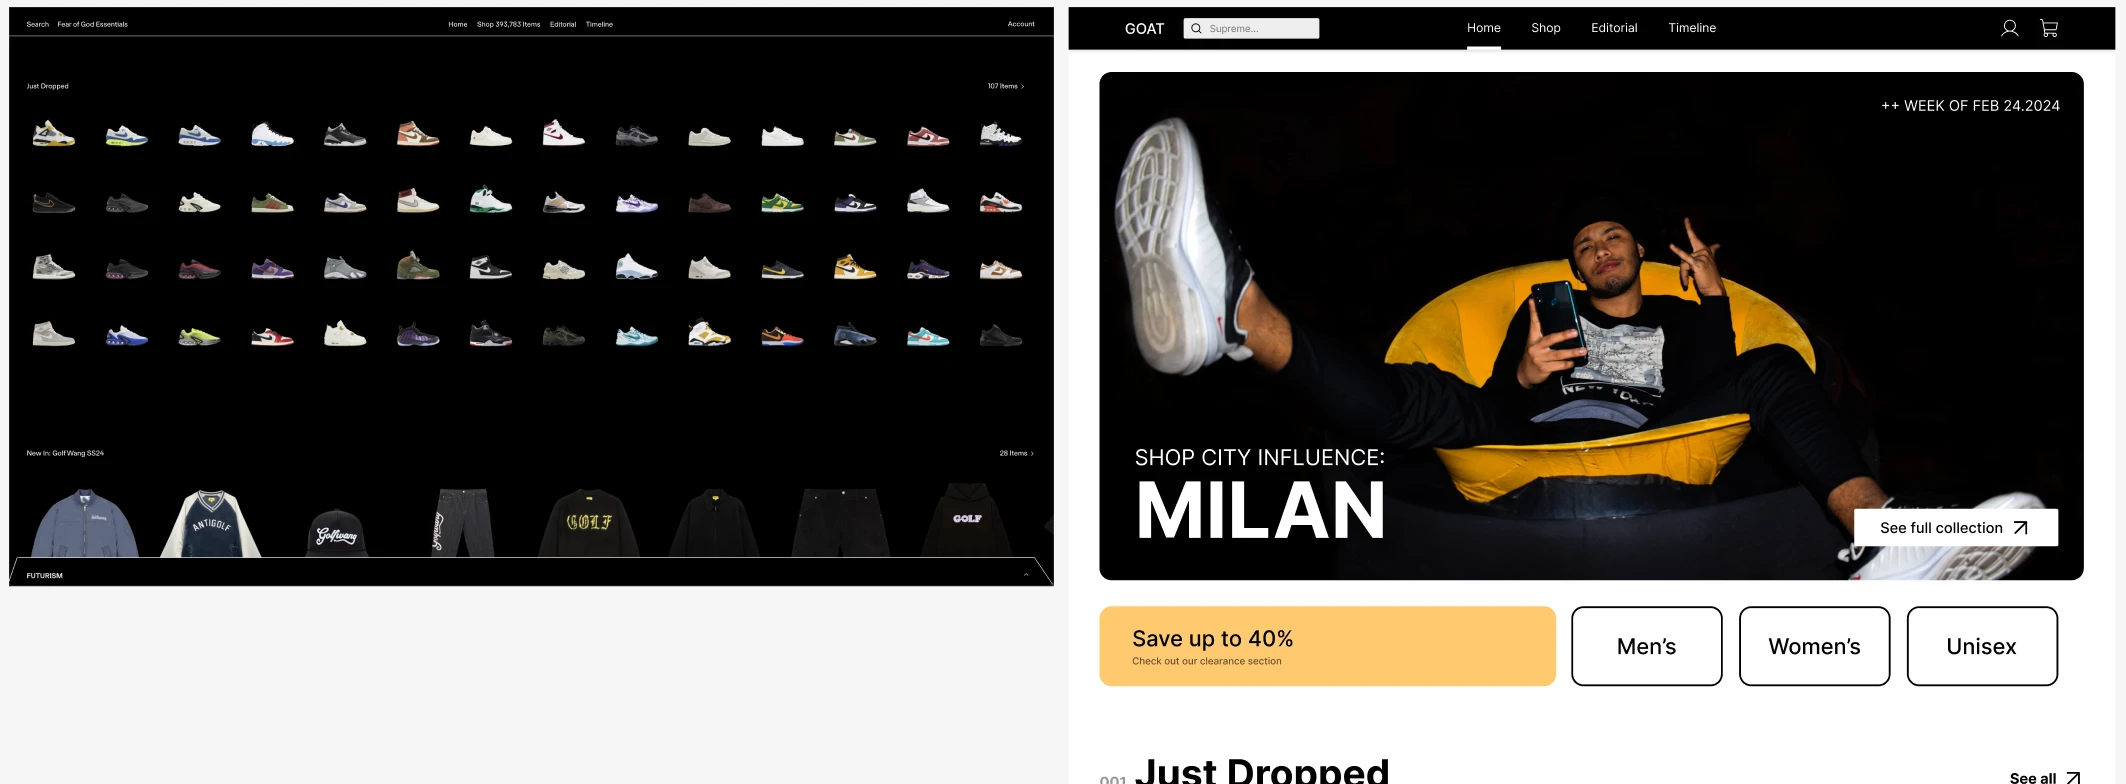Viewport: 2126px width, 784px height.
Task: Click the Men's category button
Action: 1646,646
